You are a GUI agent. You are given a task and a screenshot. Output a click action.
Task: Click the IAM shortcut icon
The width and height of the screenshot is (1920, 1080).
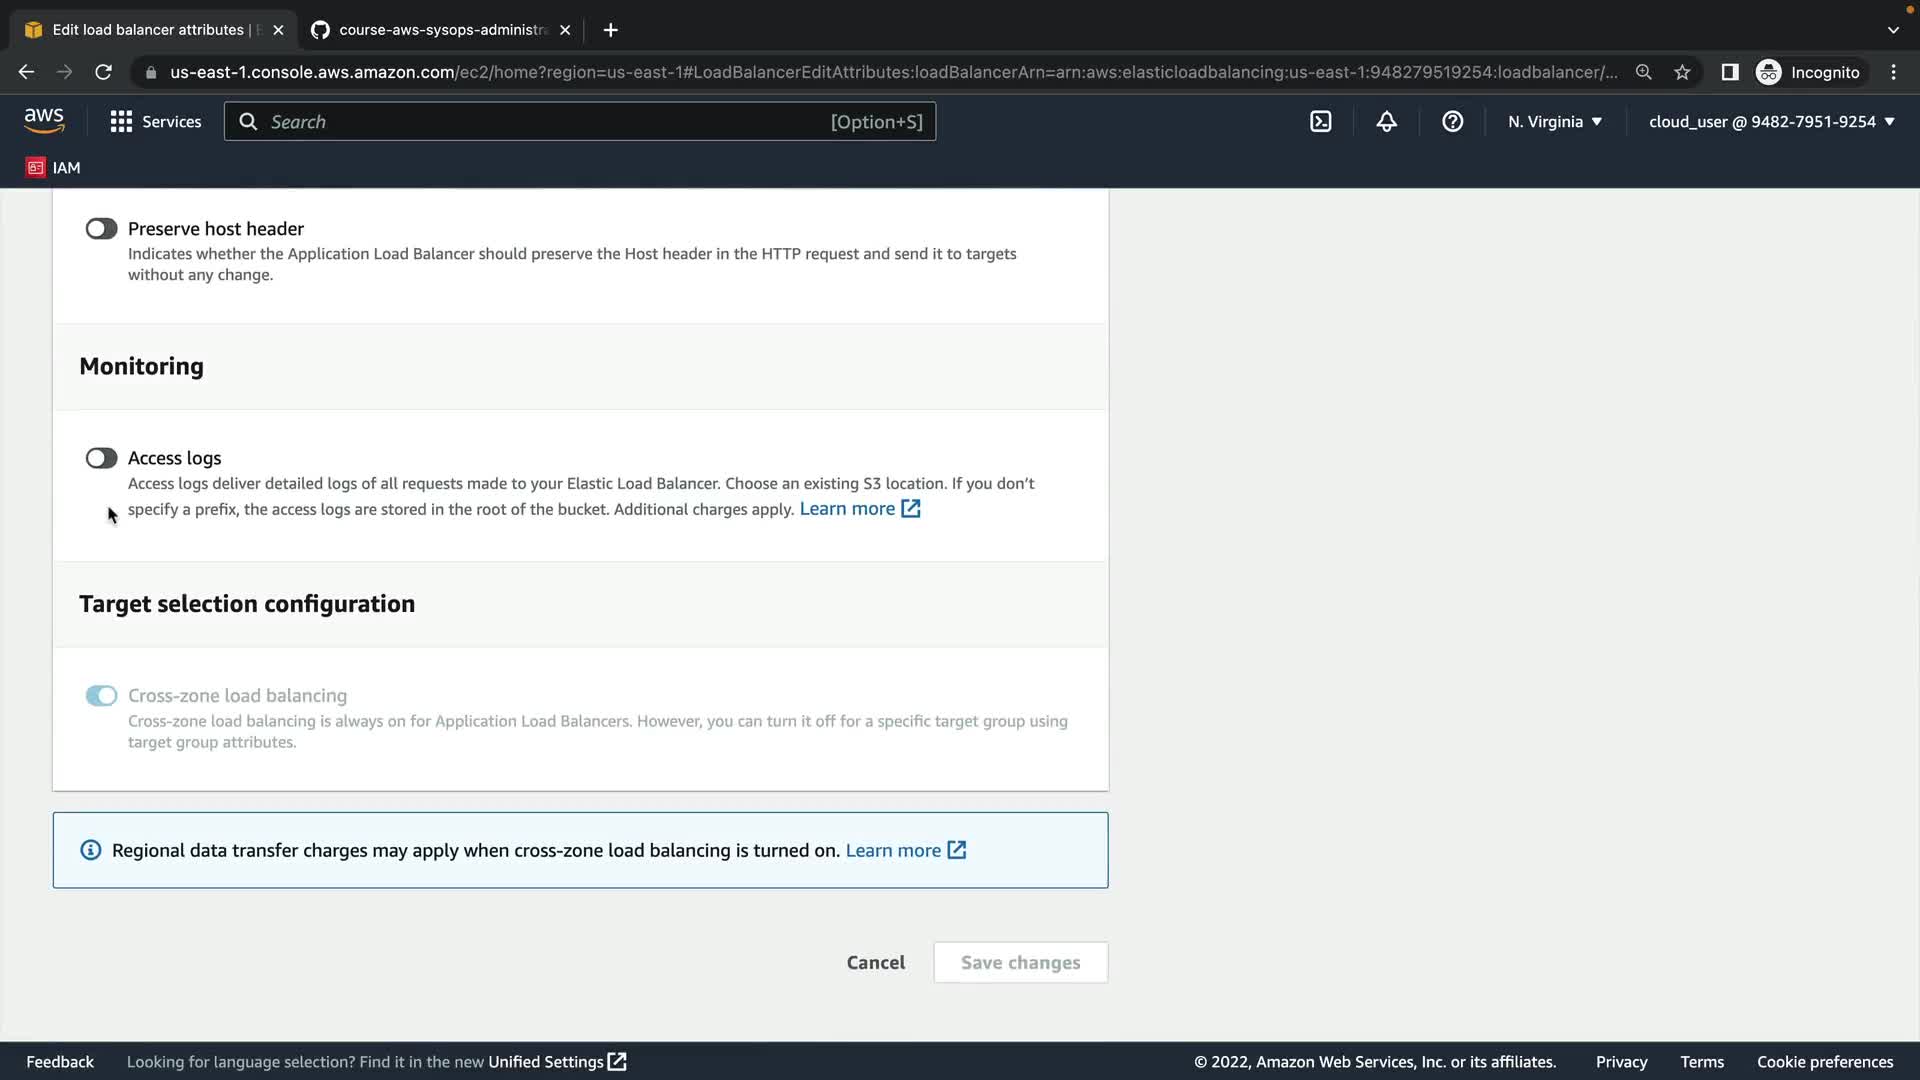point(36,168)
